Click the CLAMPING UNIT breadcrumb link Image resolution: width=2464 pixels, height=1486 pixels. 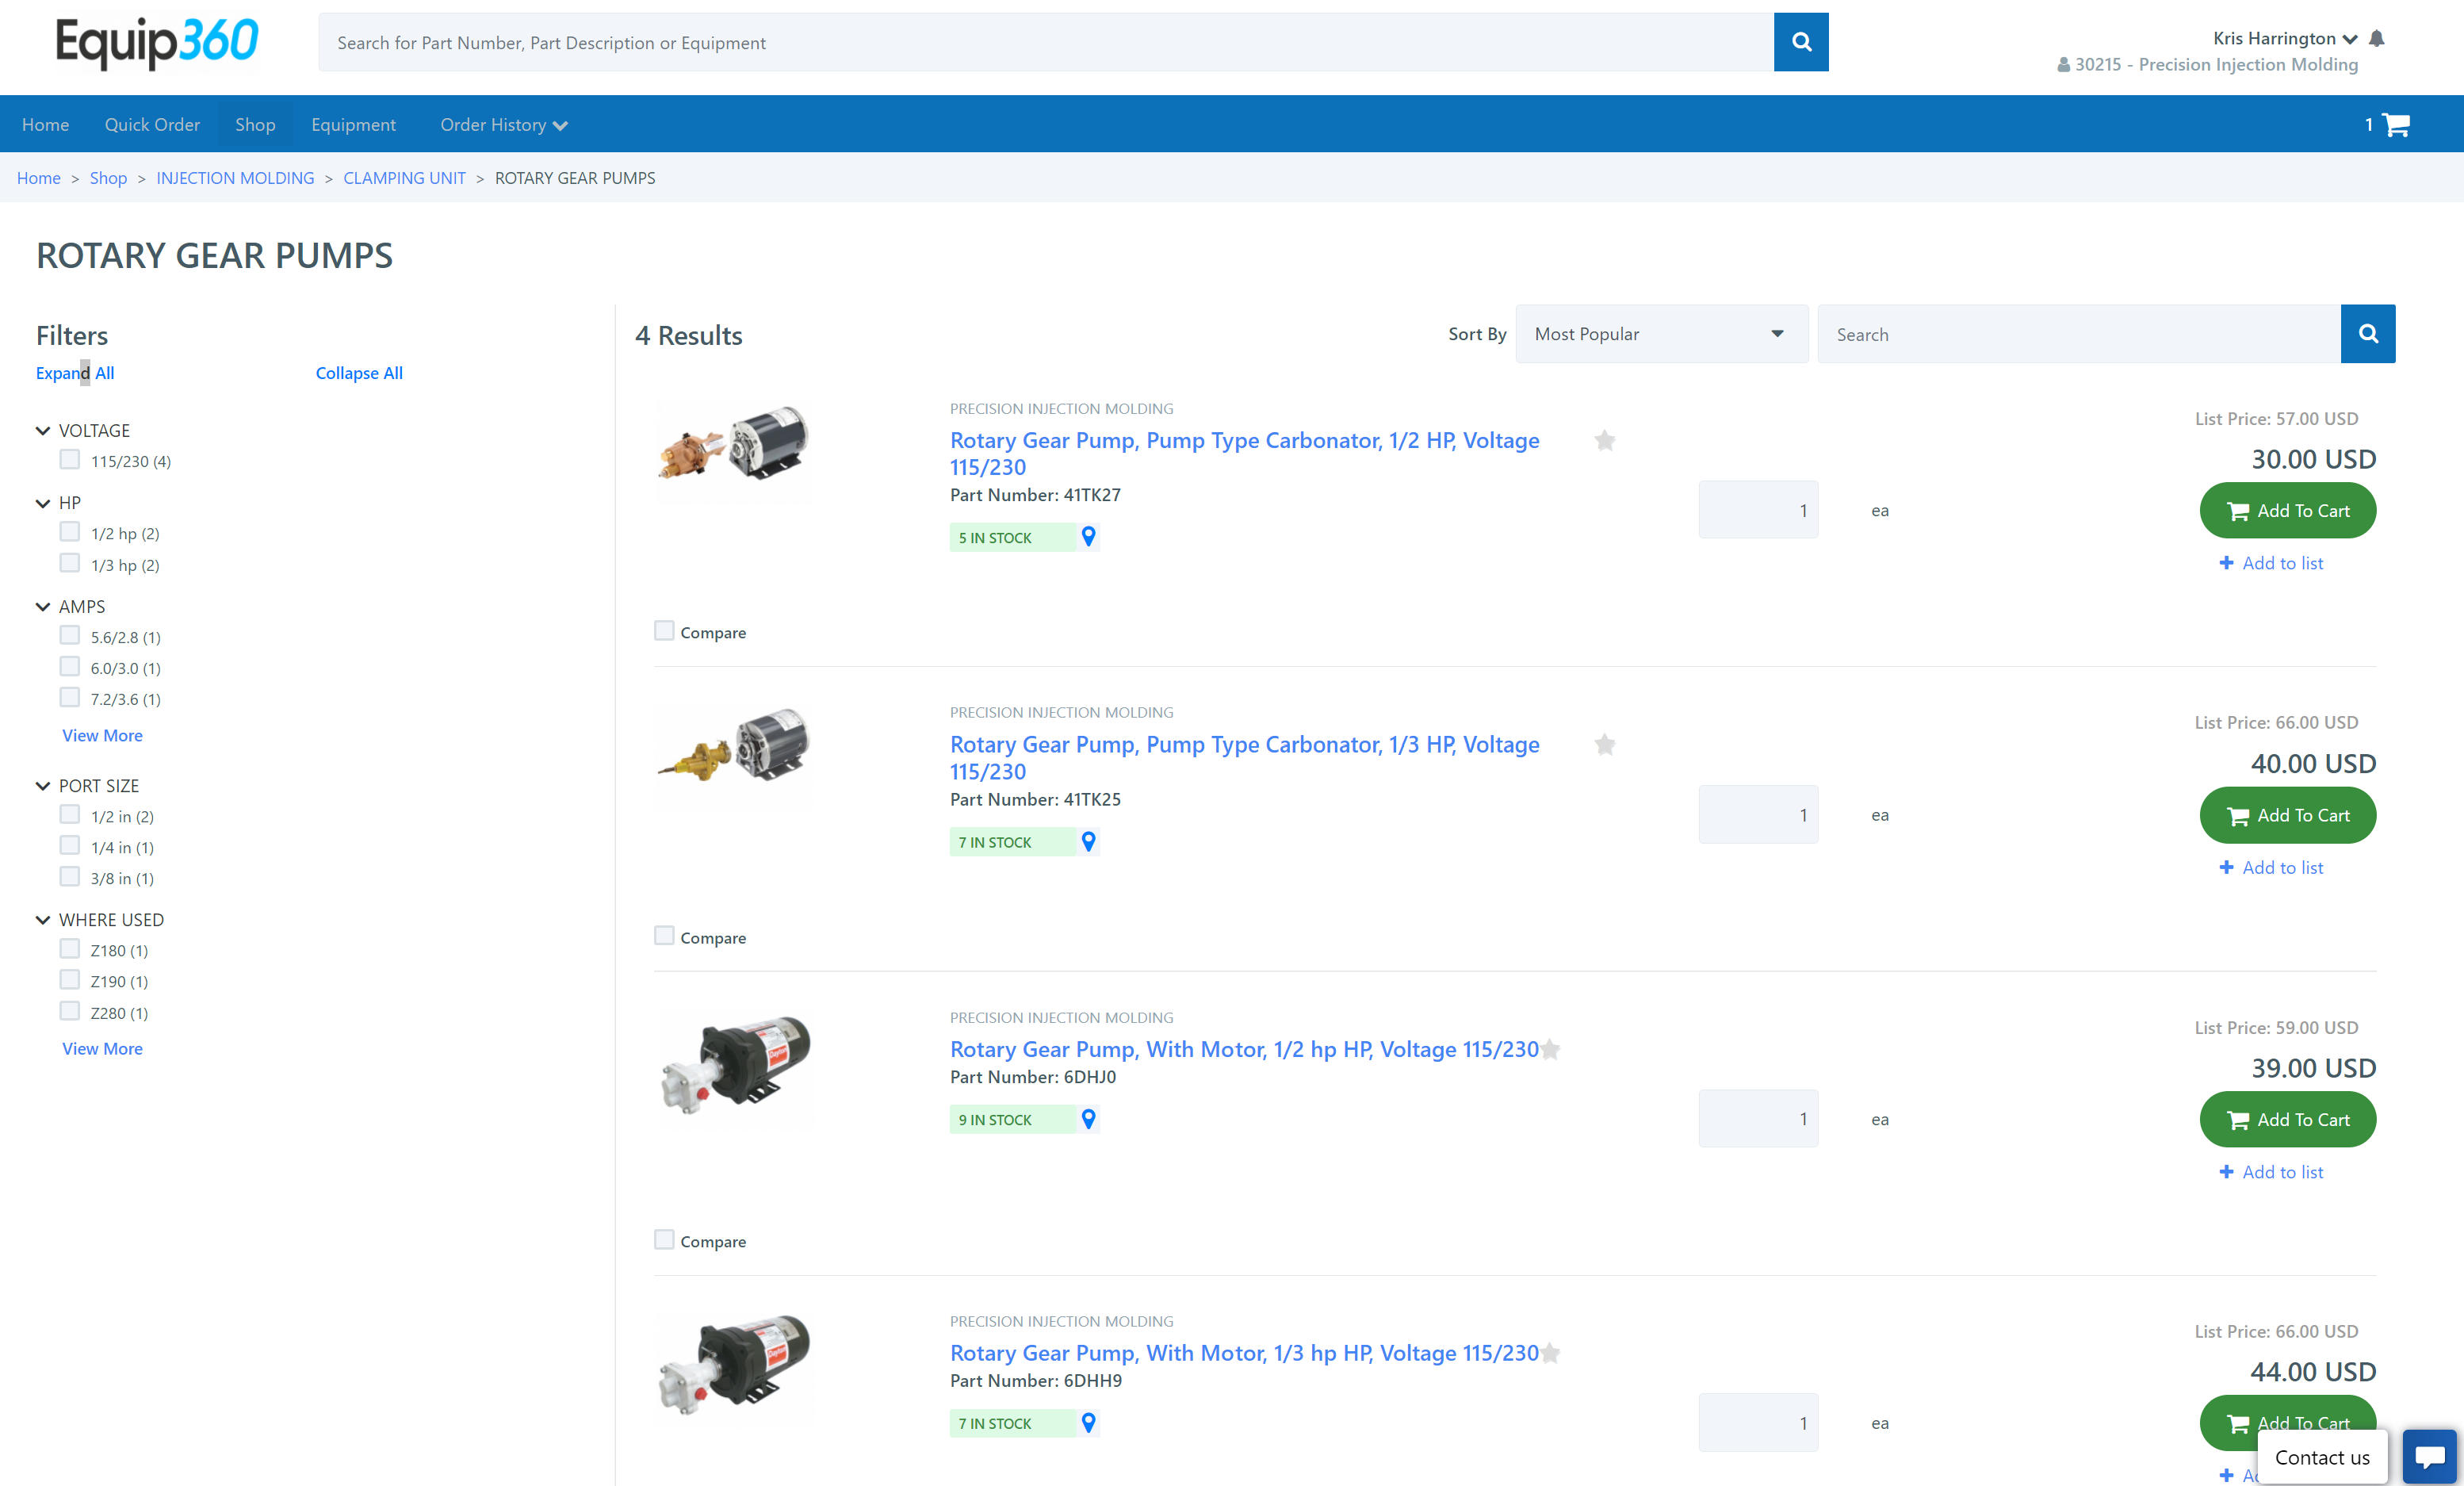click(x=404, y=178)
